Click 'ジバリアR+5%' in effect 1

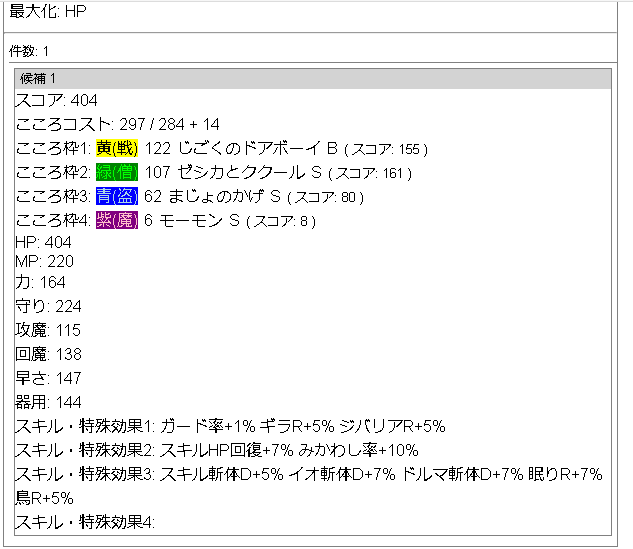pos(392,426)
